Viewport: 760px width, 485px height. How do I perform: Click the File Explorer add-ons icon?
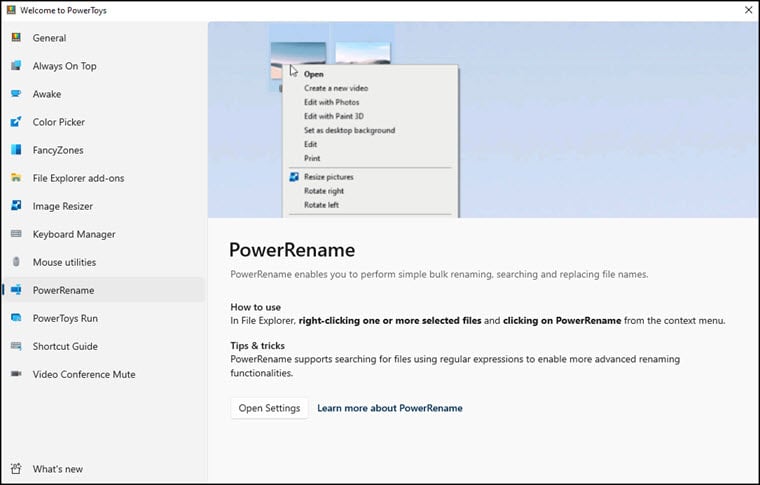pyautogui.click(x=16, y=178)
